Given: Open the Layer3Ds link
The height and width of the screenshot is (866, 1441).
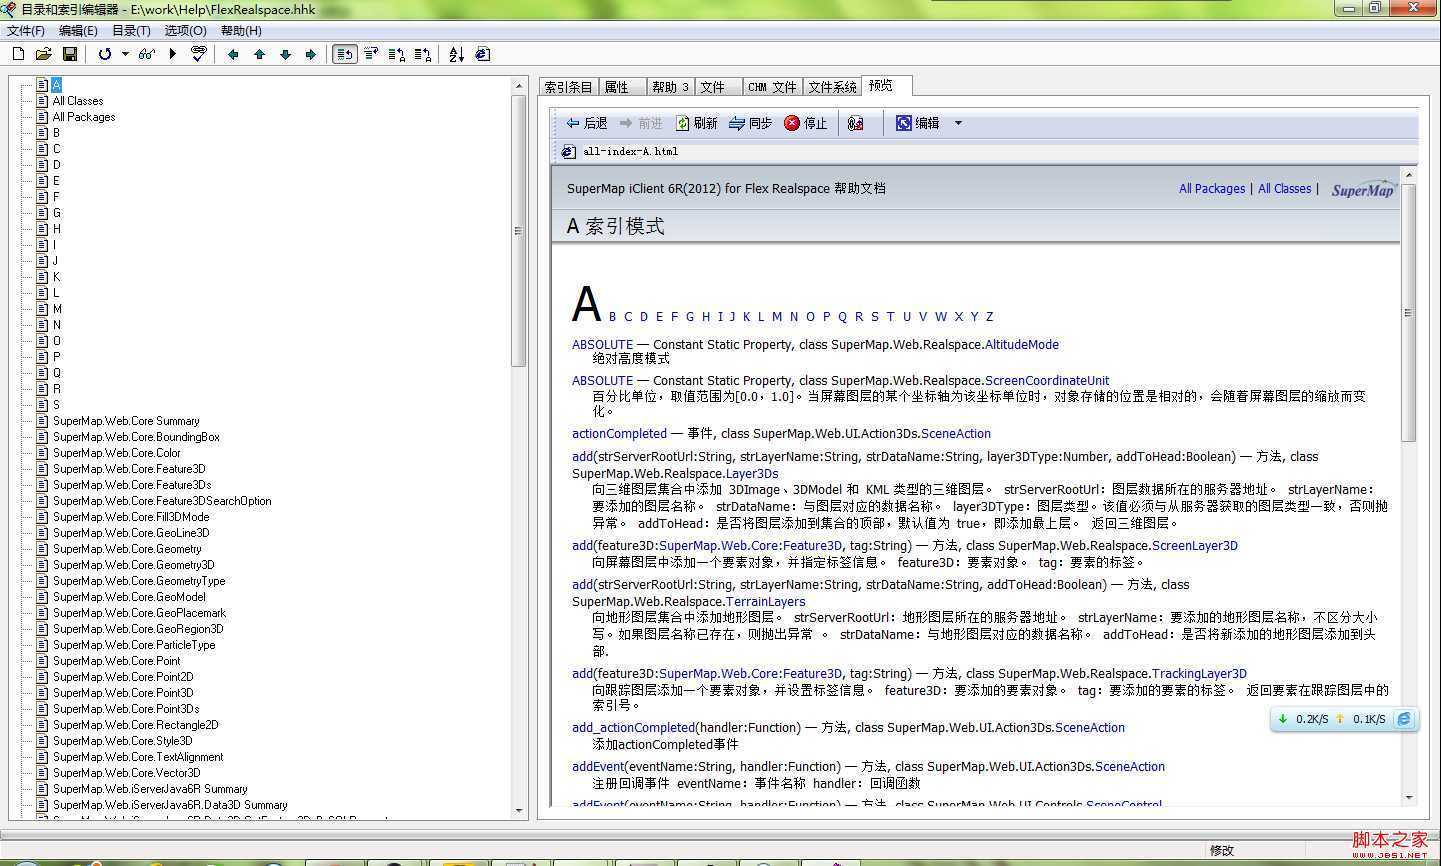Looking at the screenshot, I should [752, 473].
